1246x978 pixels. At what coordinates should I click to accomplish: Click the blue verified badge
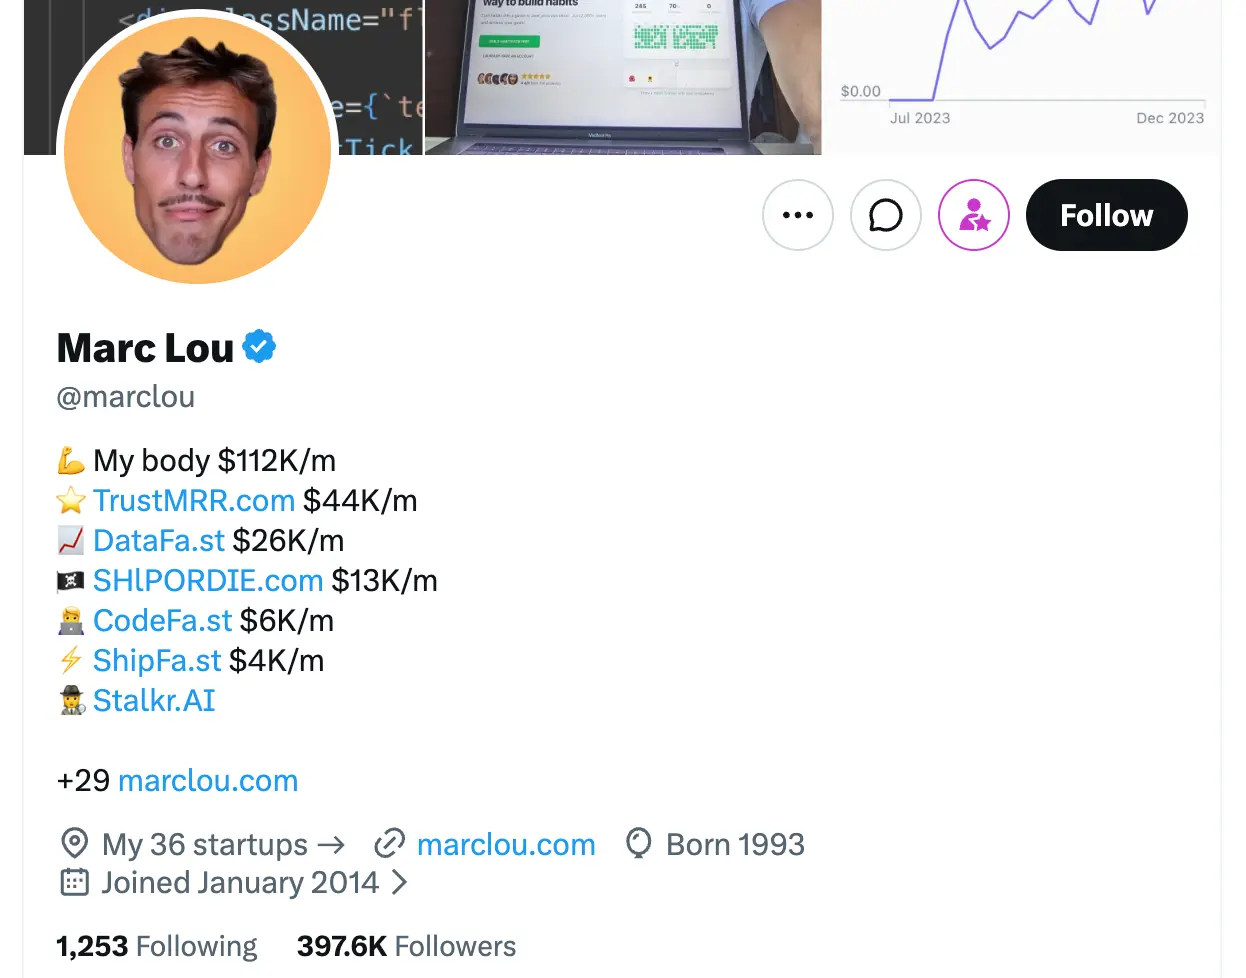tap(259, 347)
